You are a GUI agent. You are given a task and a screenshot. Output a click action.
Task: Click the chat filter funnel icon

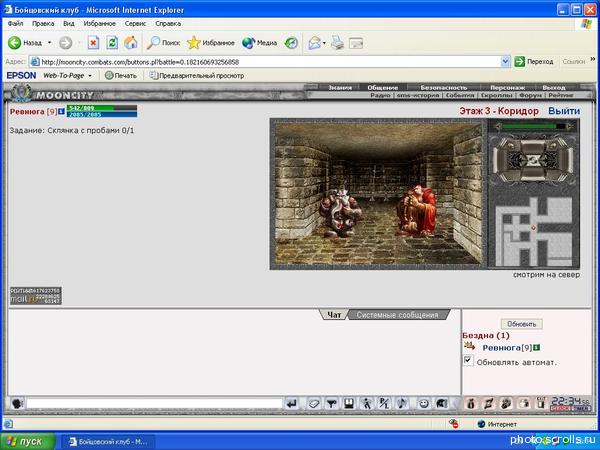tap(331, 404)
